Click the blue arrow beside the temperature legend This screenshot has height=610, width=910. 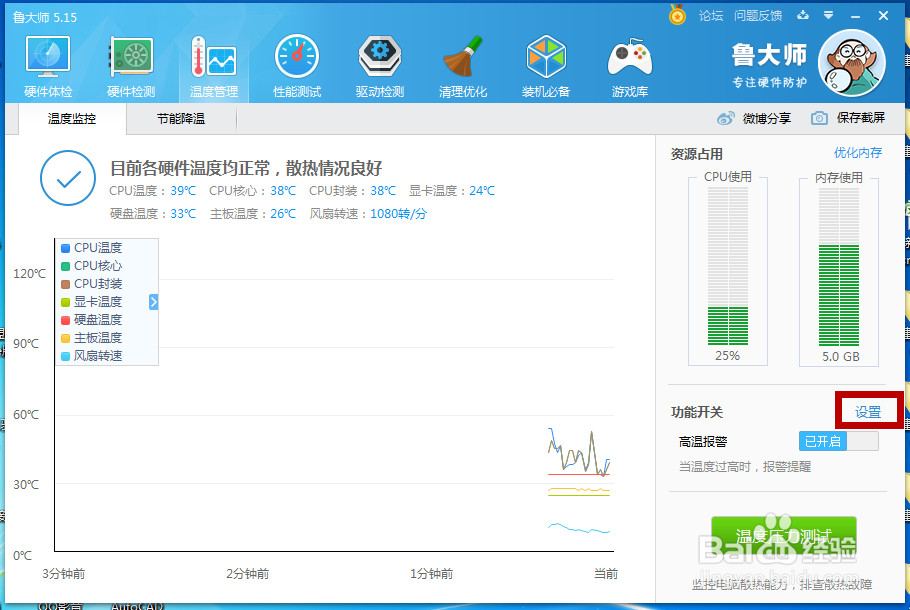click(153, 301)
